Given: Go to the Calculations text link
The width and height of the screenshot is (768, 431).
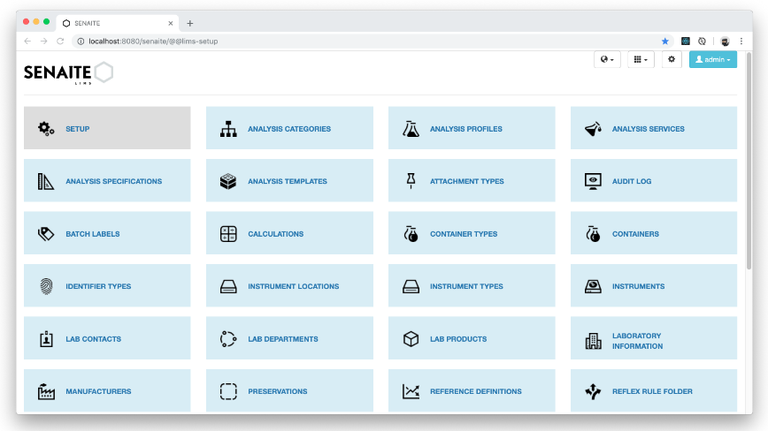Looking at the screenshot, I should click(275, 234).
